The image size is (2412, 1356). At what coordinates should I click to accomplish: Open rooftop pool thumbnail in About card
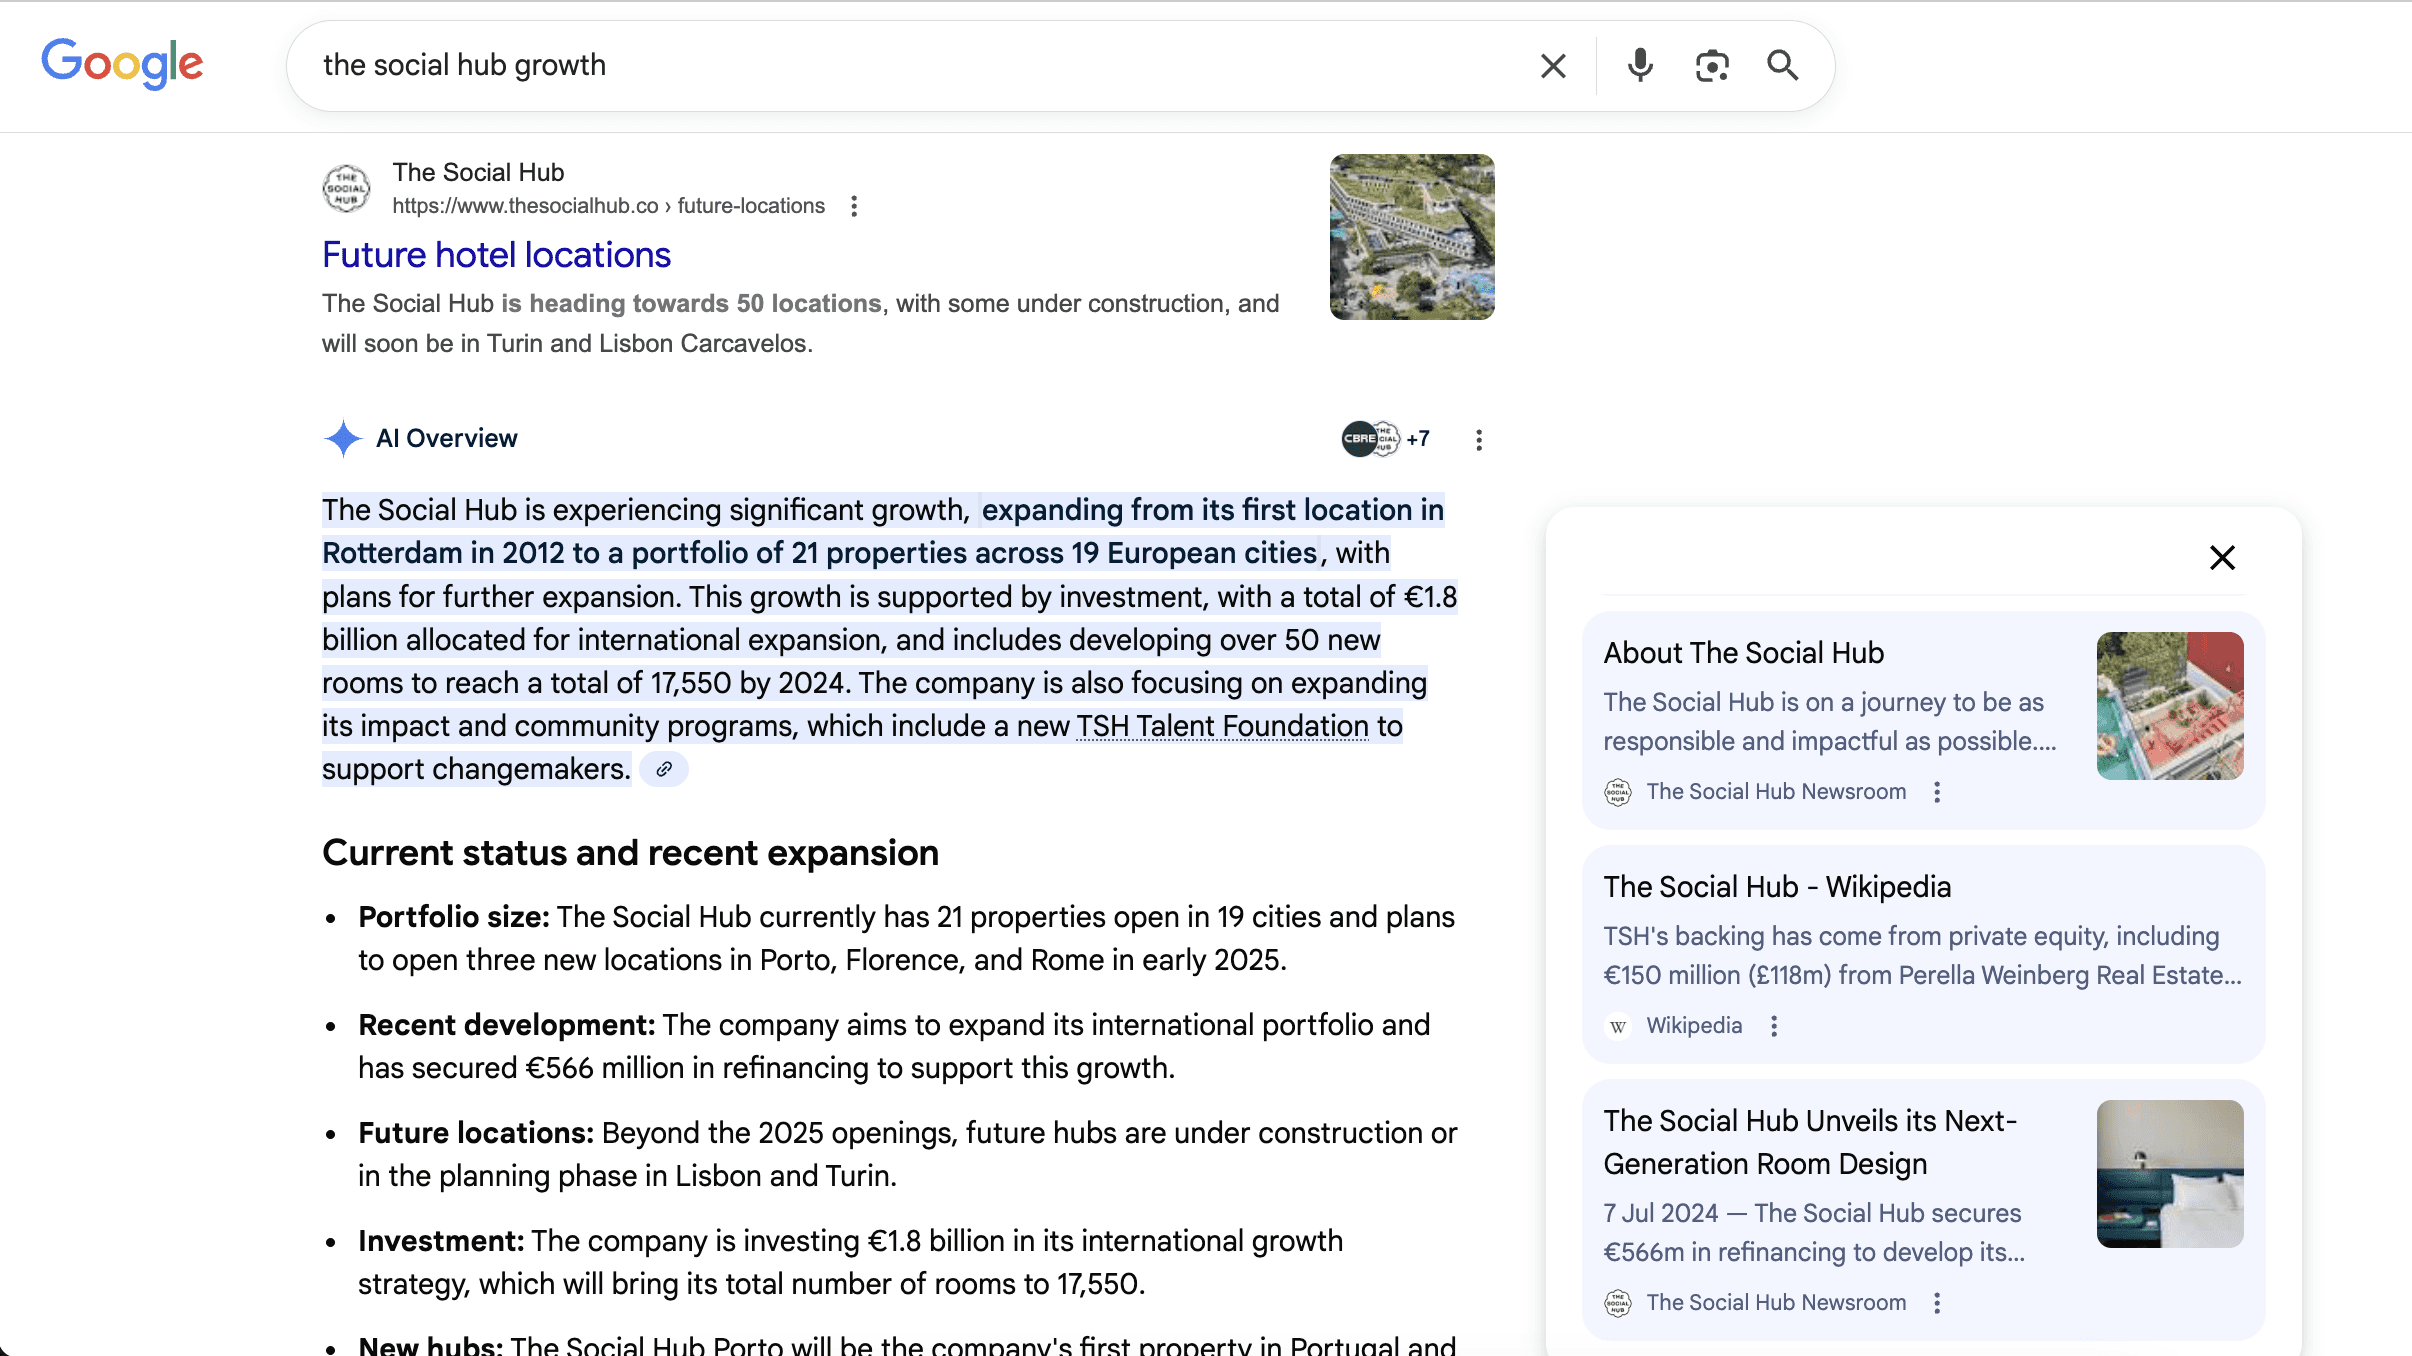[x=2170, y=706]
